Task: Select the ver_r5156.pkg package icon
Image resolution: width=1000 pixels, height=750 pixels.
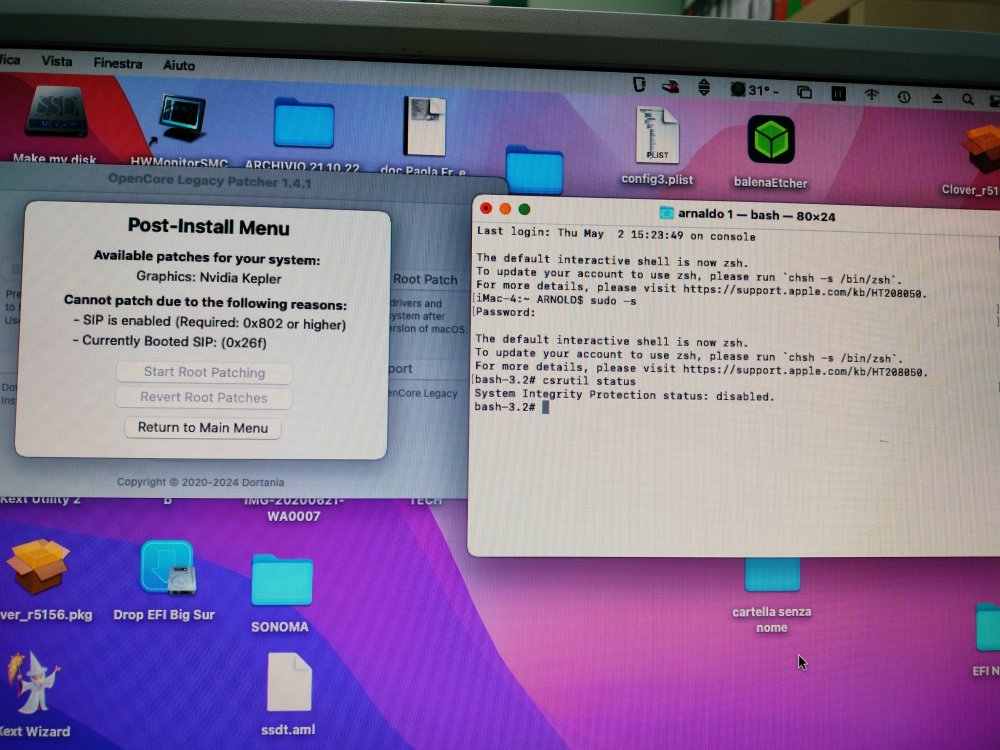Action: [x=38, y=566]
